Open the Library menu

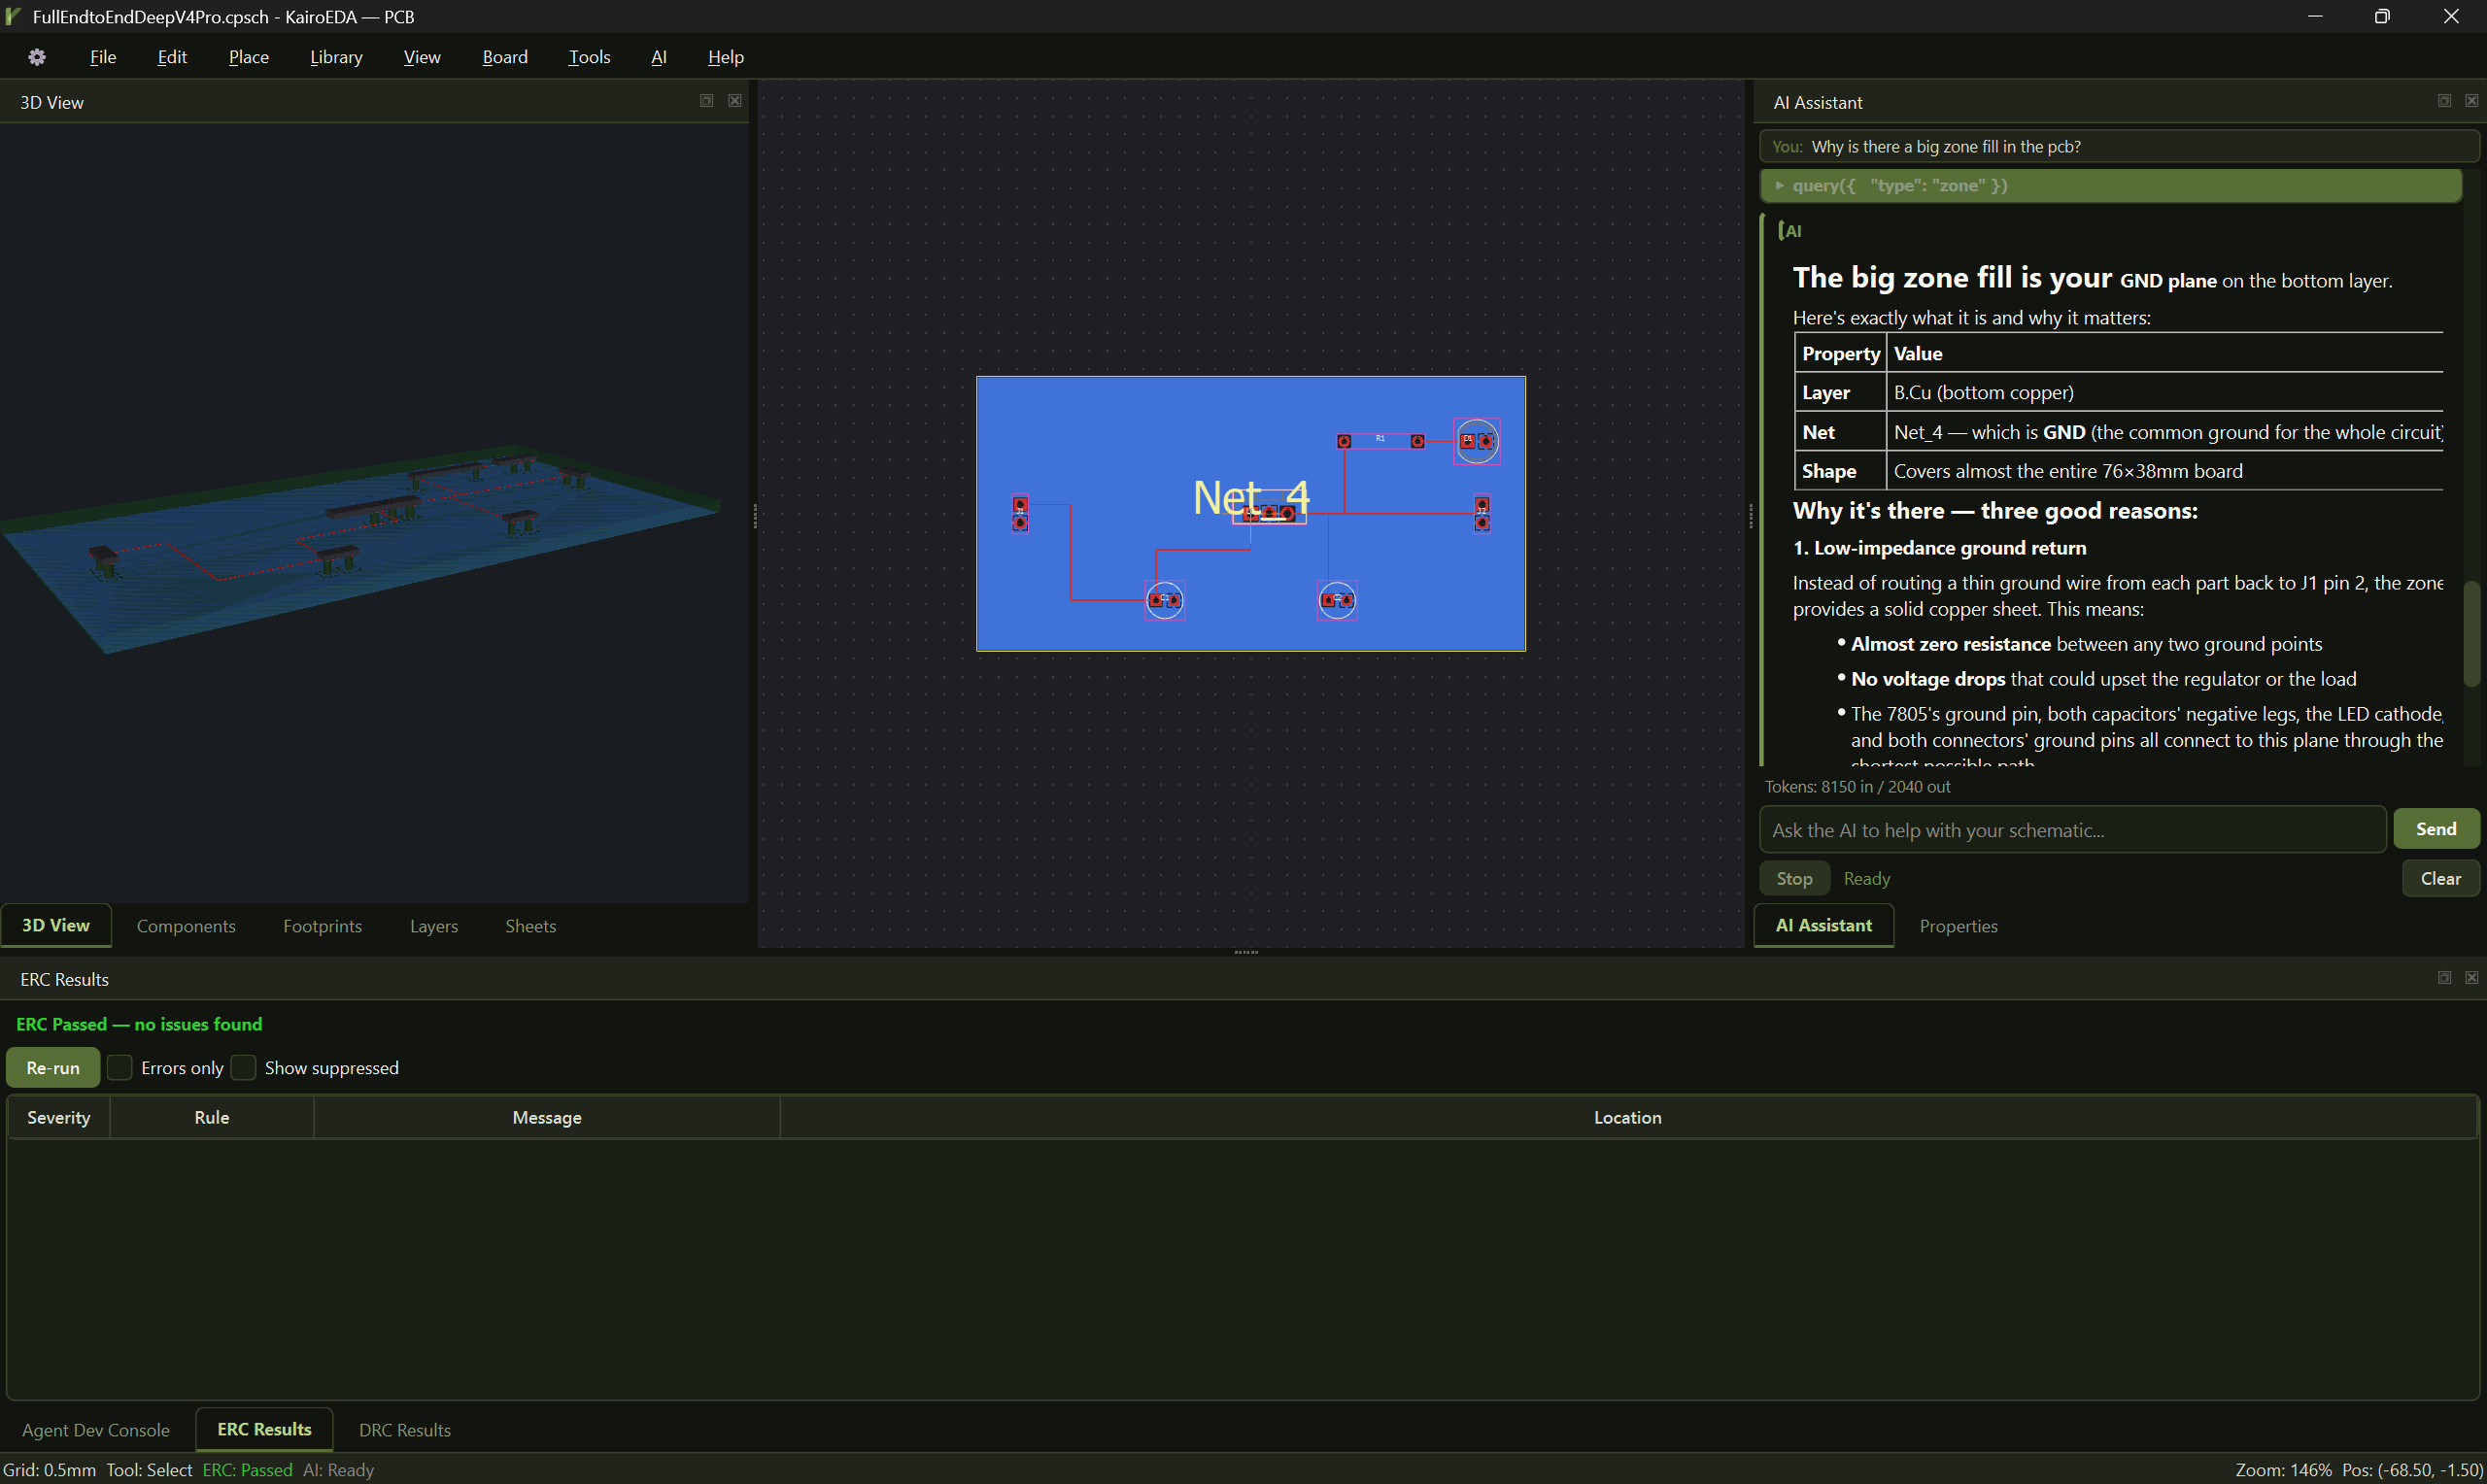click(336, 57)
